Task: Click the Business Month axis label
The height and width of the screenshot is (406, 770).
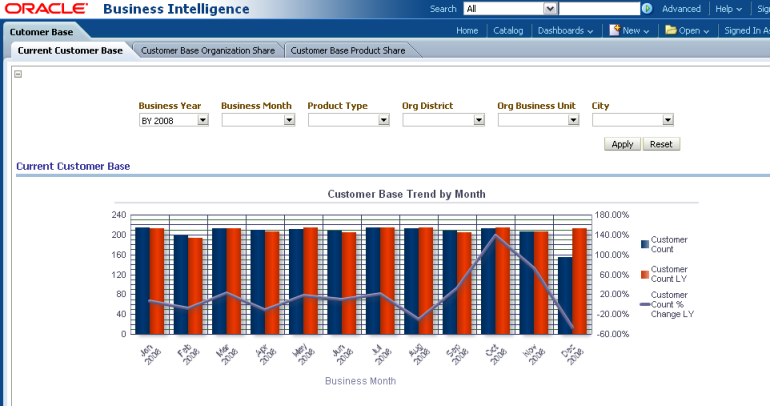Action: pyautogui.click(x=360, y=381)
